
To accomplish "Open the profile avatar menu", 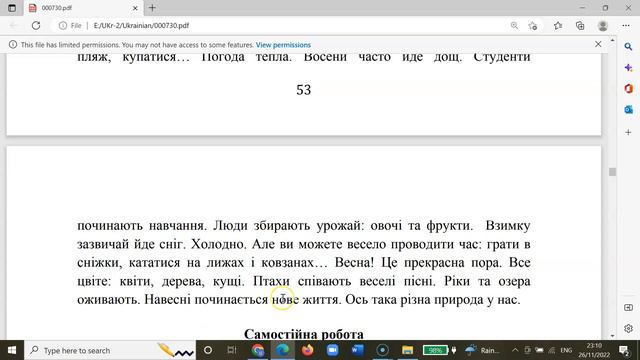I will coord(603,26).
